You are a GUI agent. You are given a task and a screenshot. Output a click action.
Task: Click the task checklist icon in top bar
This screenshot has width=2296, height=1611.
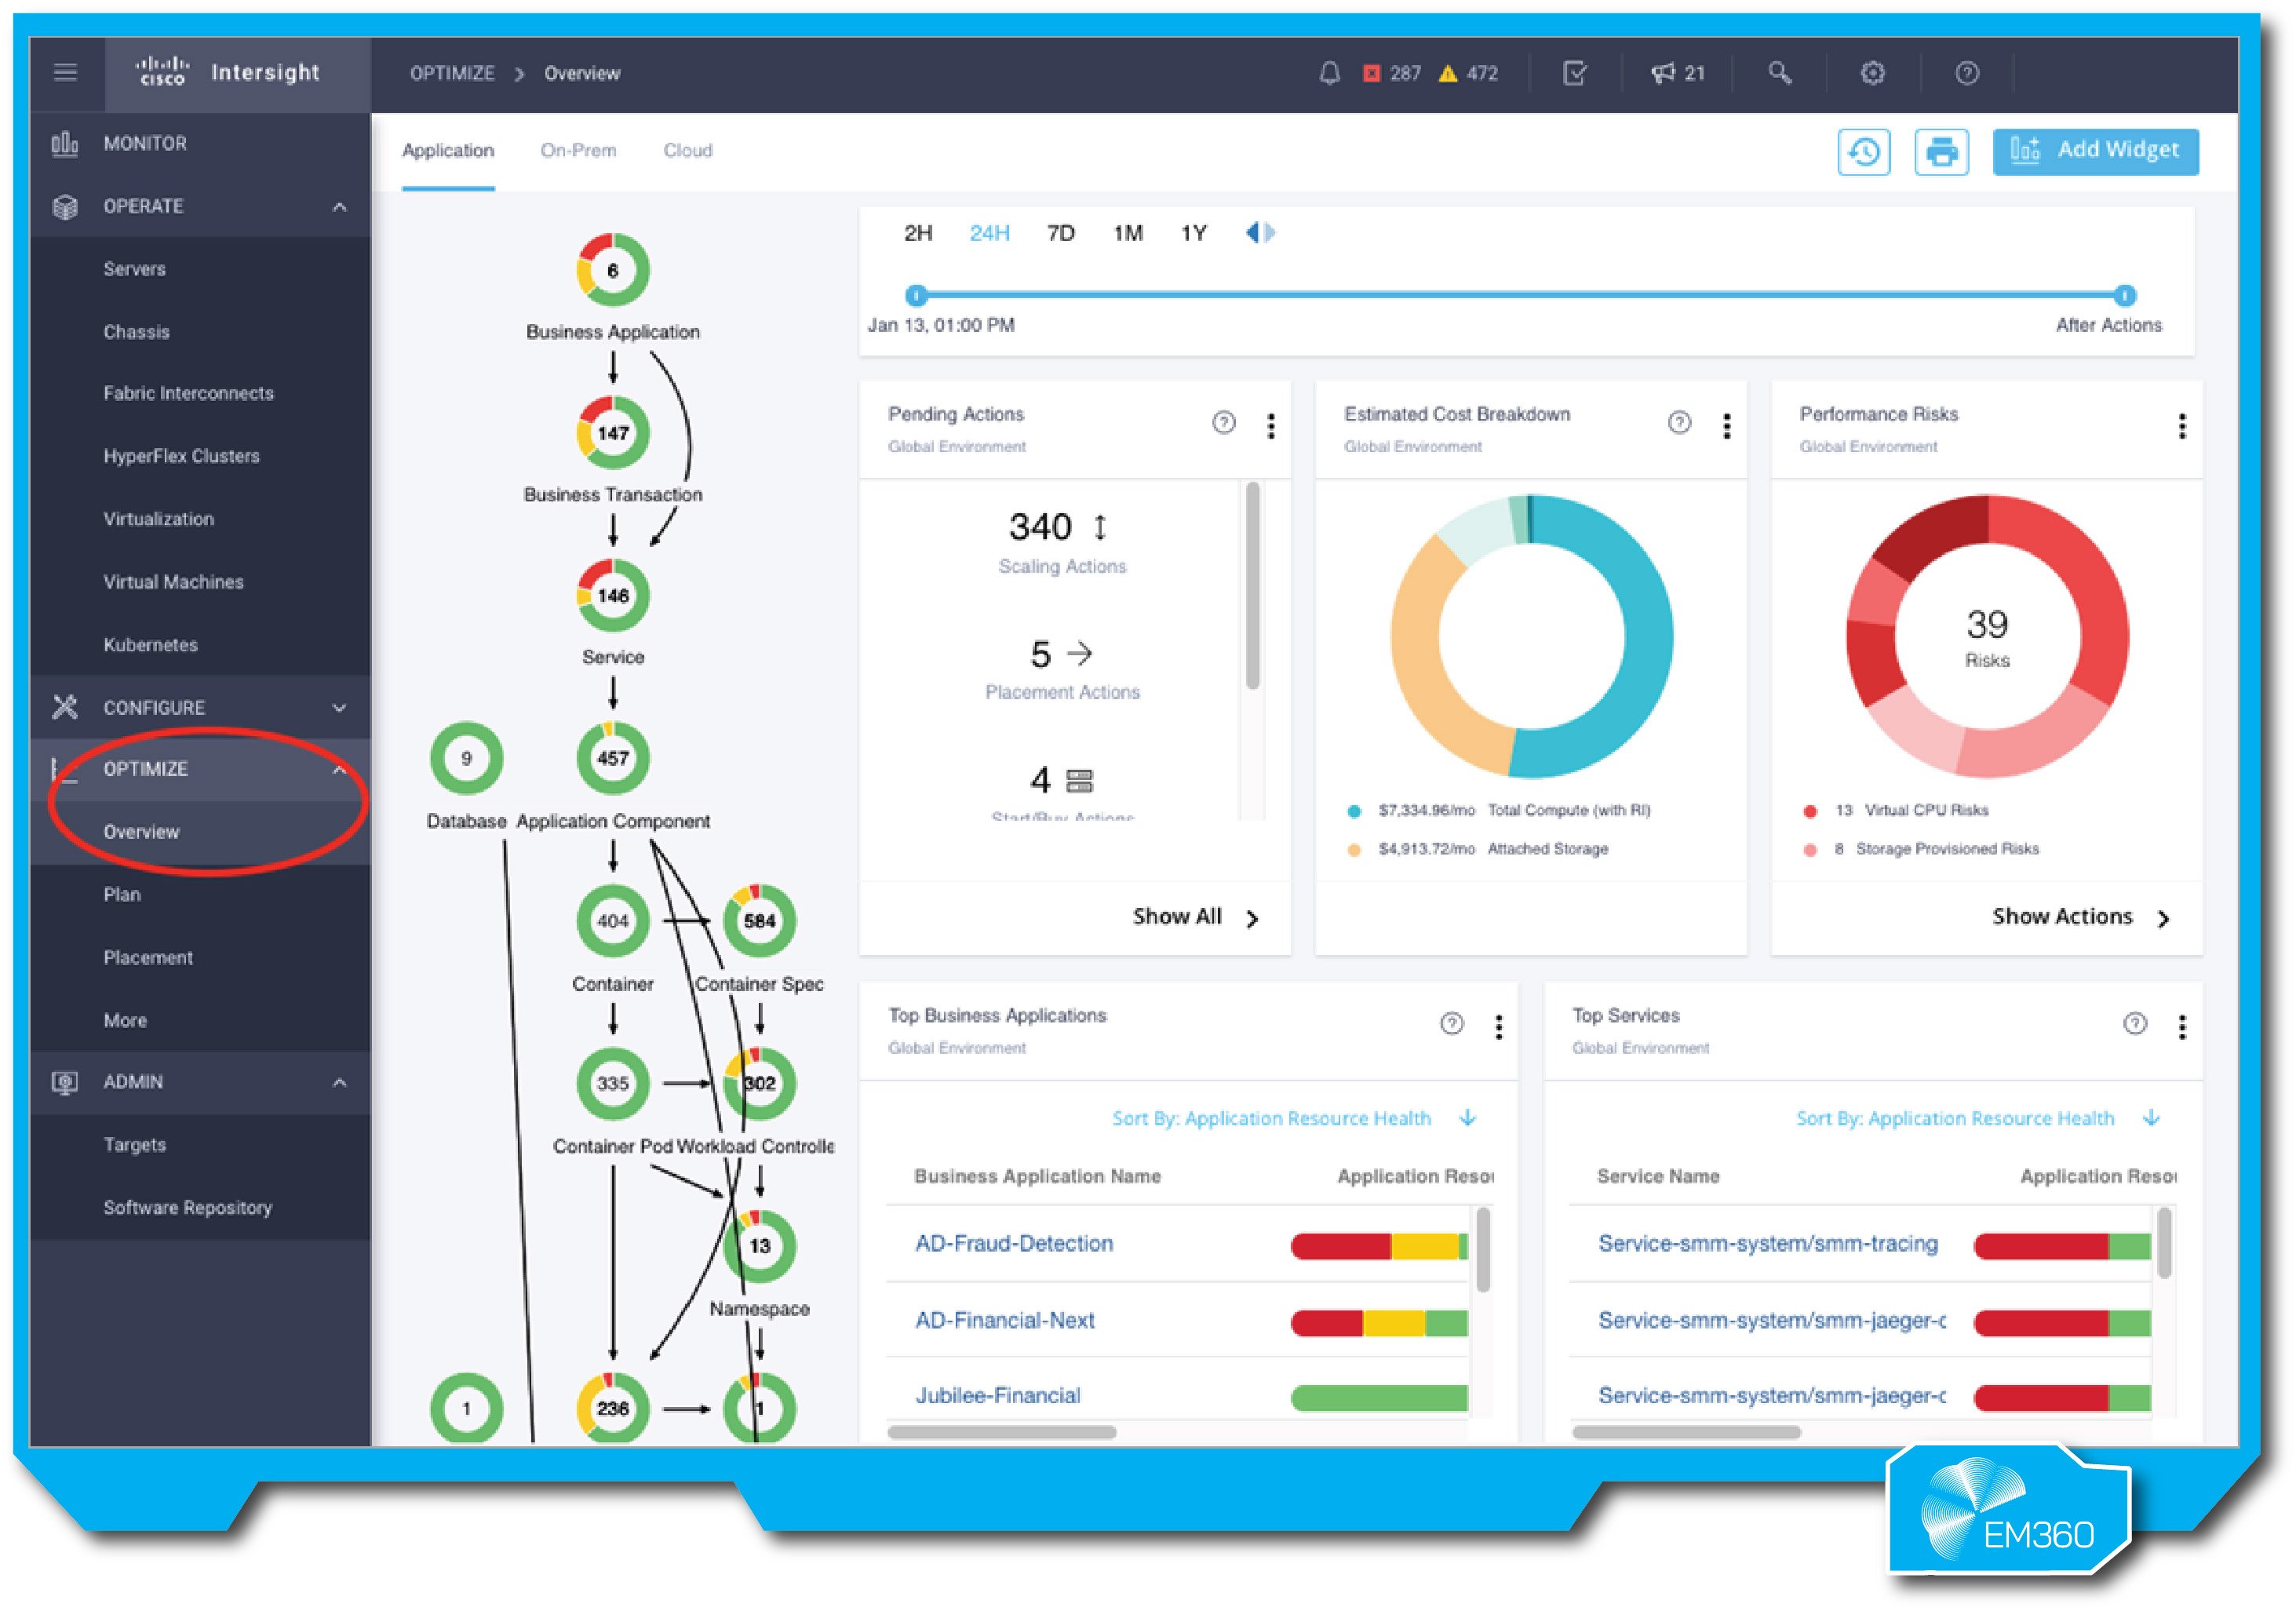[x=1574, y=73]
